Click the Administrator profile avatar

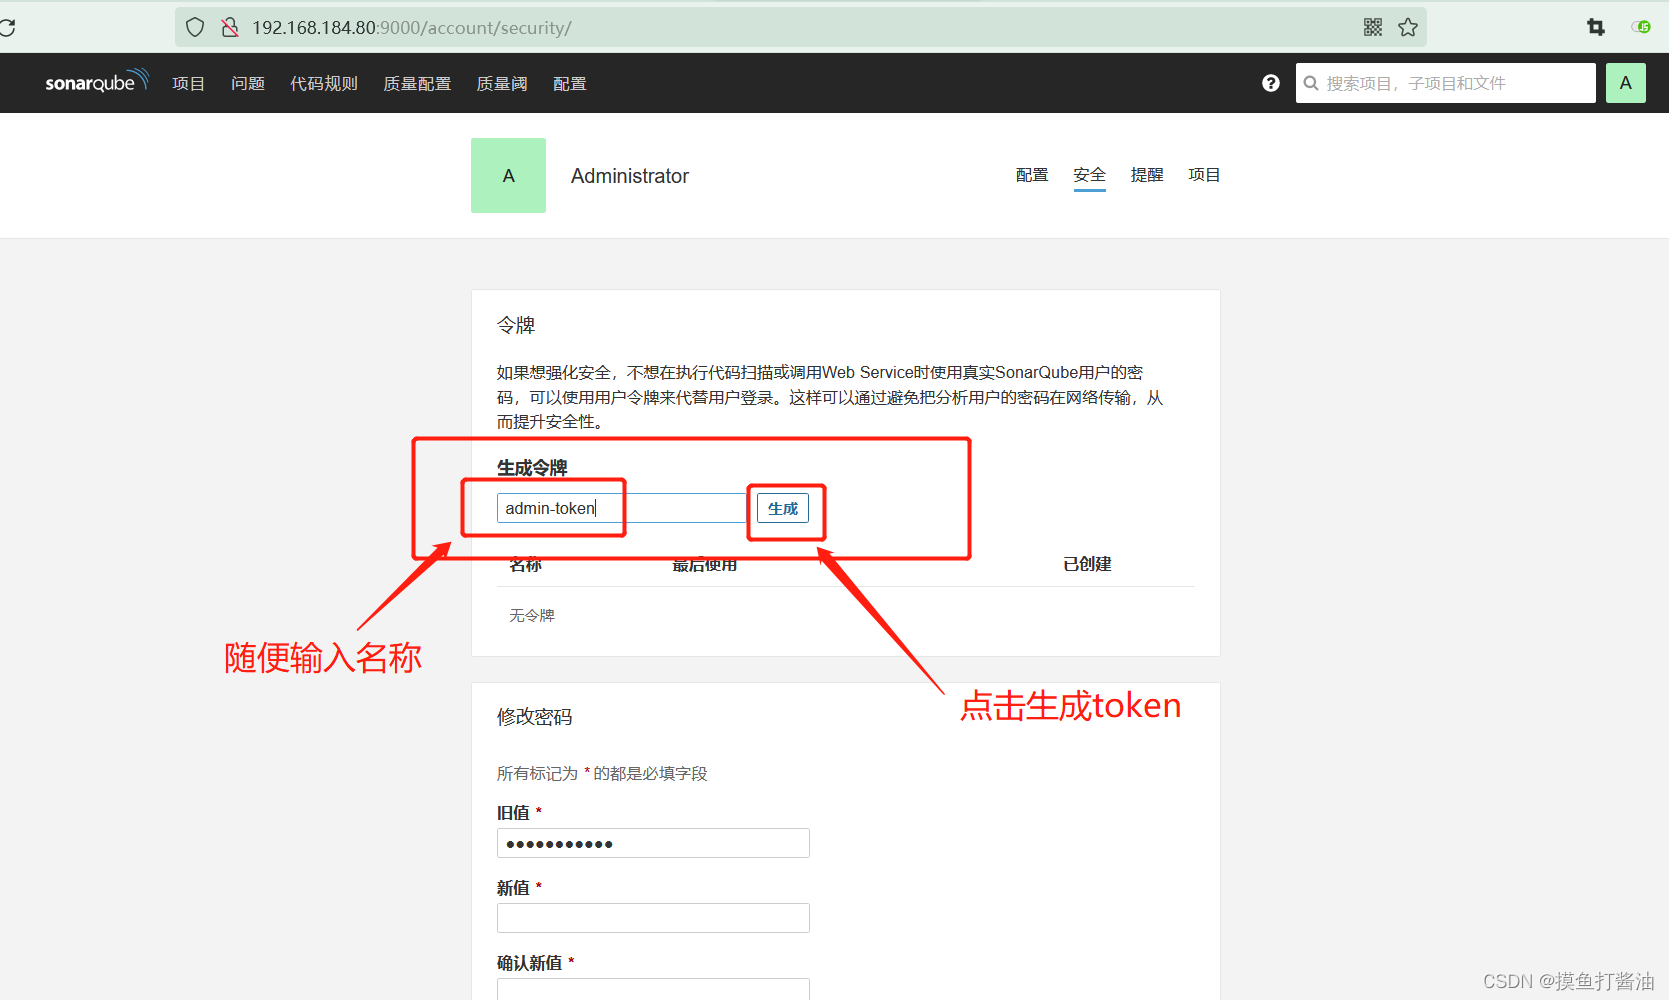point(508,175)
